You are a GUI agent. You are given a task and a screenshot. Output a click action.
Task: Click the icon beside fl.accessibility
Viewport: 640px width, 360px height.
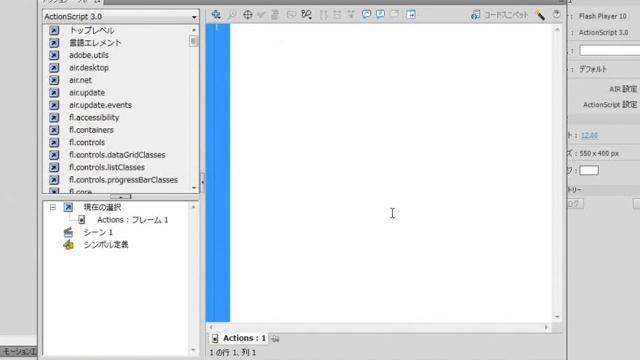[54, 118]
